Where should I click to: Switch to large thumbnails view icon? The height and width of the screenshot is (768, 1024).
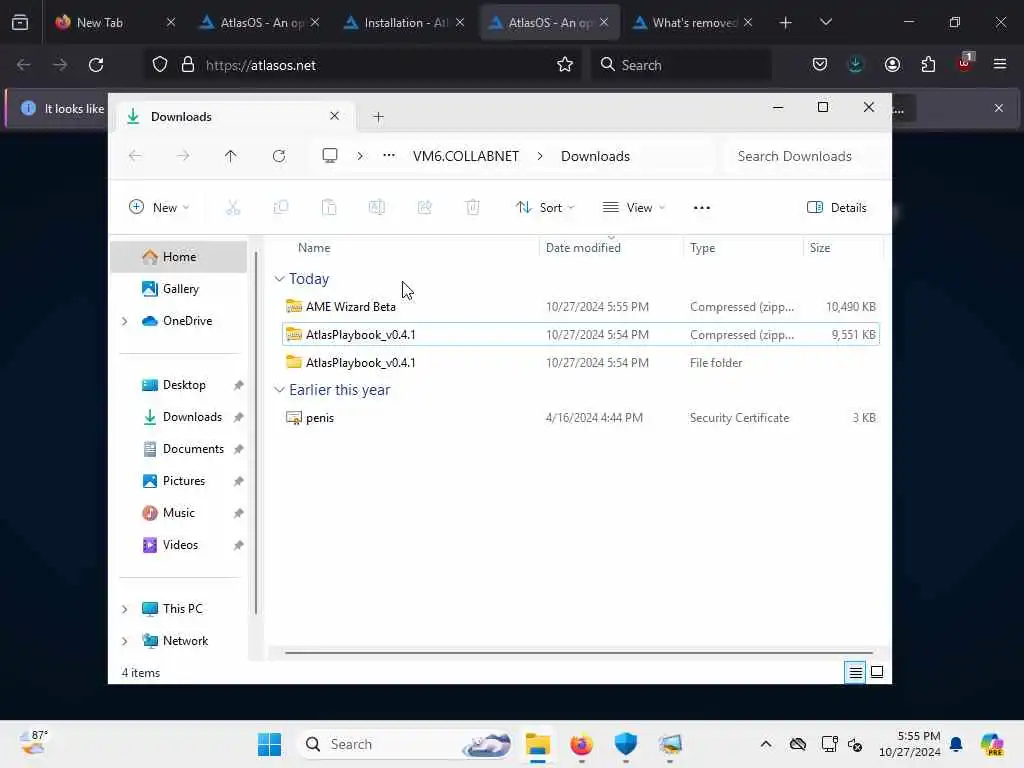(877, 672)
